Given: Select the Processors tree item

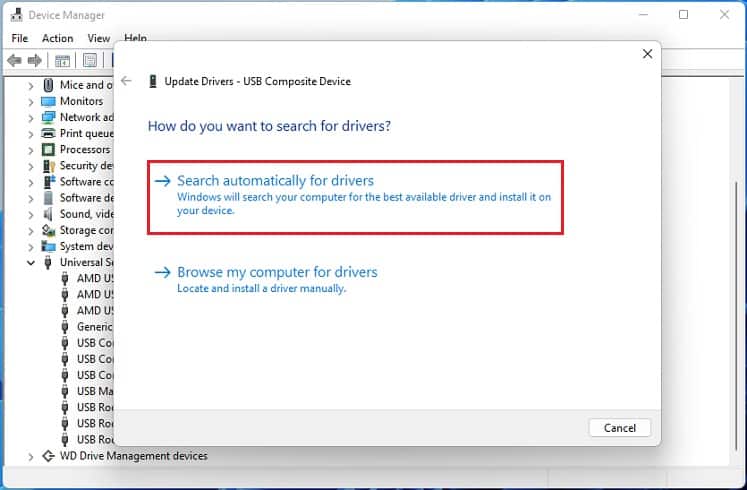Looking at the screenshot, I should tap(85, 150).
